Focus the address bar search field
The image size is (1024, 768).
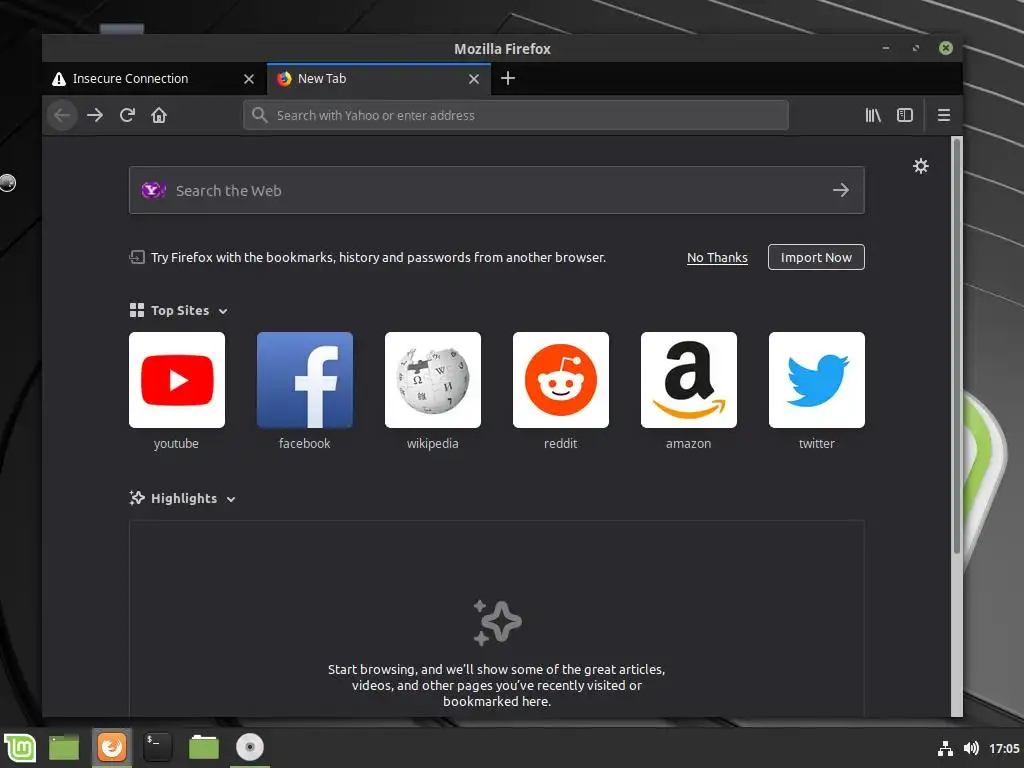click(516, 116)
